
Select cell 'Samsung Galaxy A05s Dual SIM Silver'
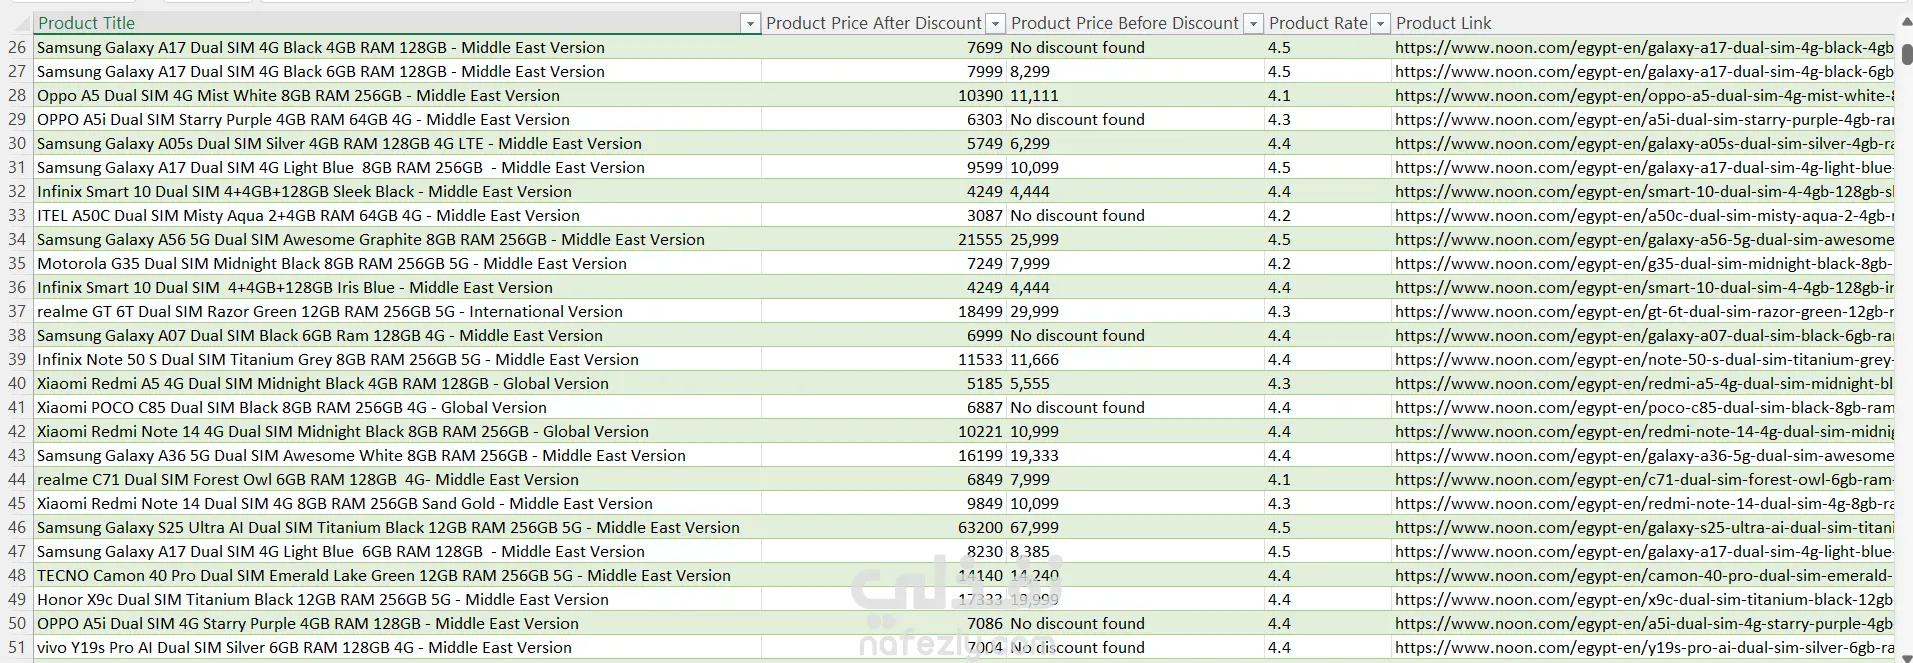(x=398, y=143)
